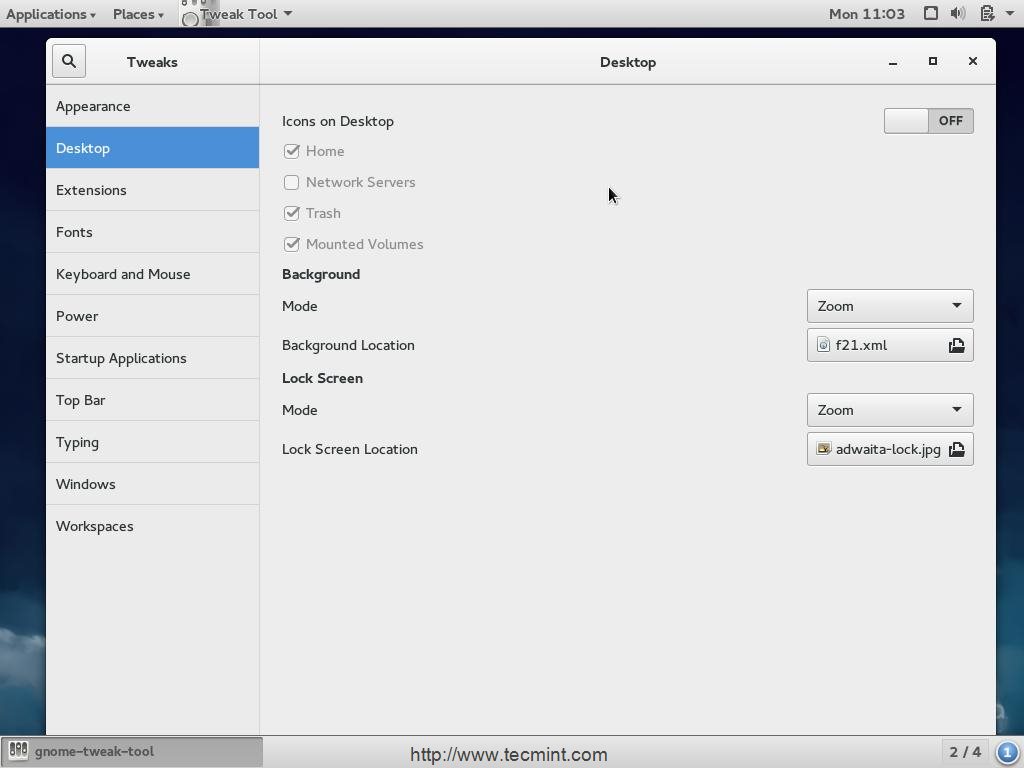Click gnome-tweak-tool taskbar icon
The width and height of the screenshot is (1024, 768).
pyautogui.click(x=18, y=751)
